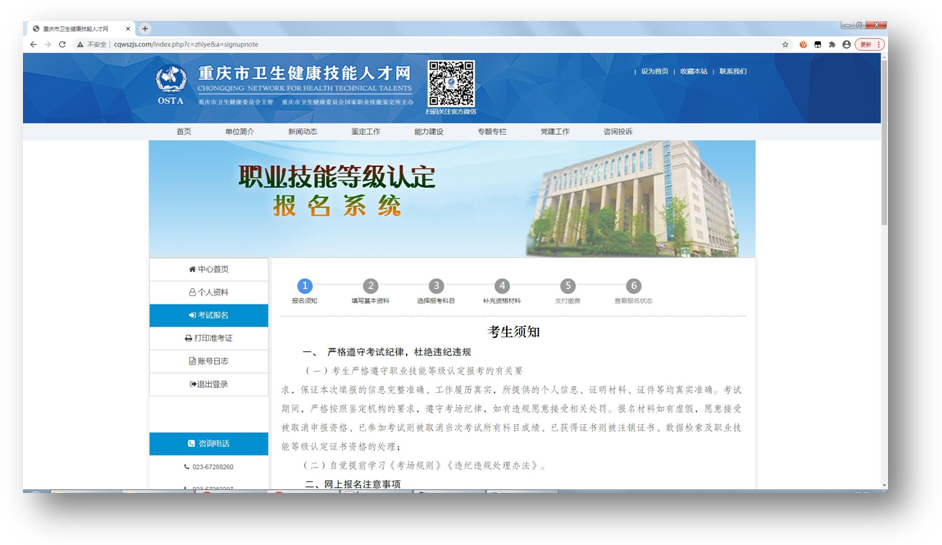Click the browser back arrow
The image size is (942, 545).
coord(34,44)
